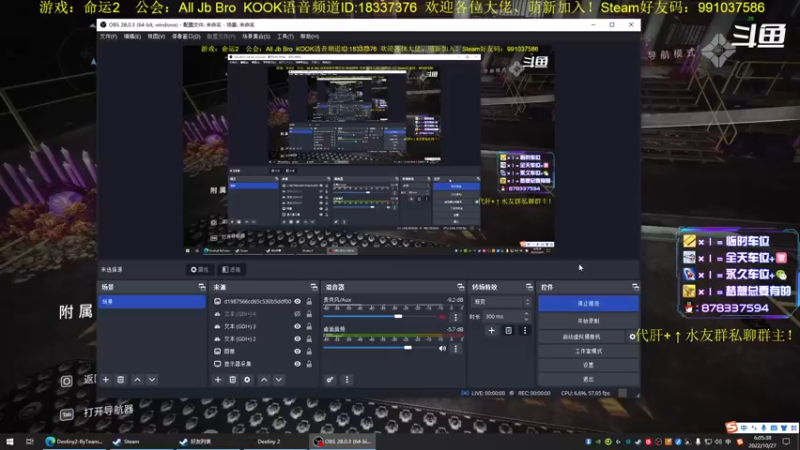Show the hidden 文本 (GDI+) 4 source
Screen dimensions: 800x450
[x=297, y=314]
